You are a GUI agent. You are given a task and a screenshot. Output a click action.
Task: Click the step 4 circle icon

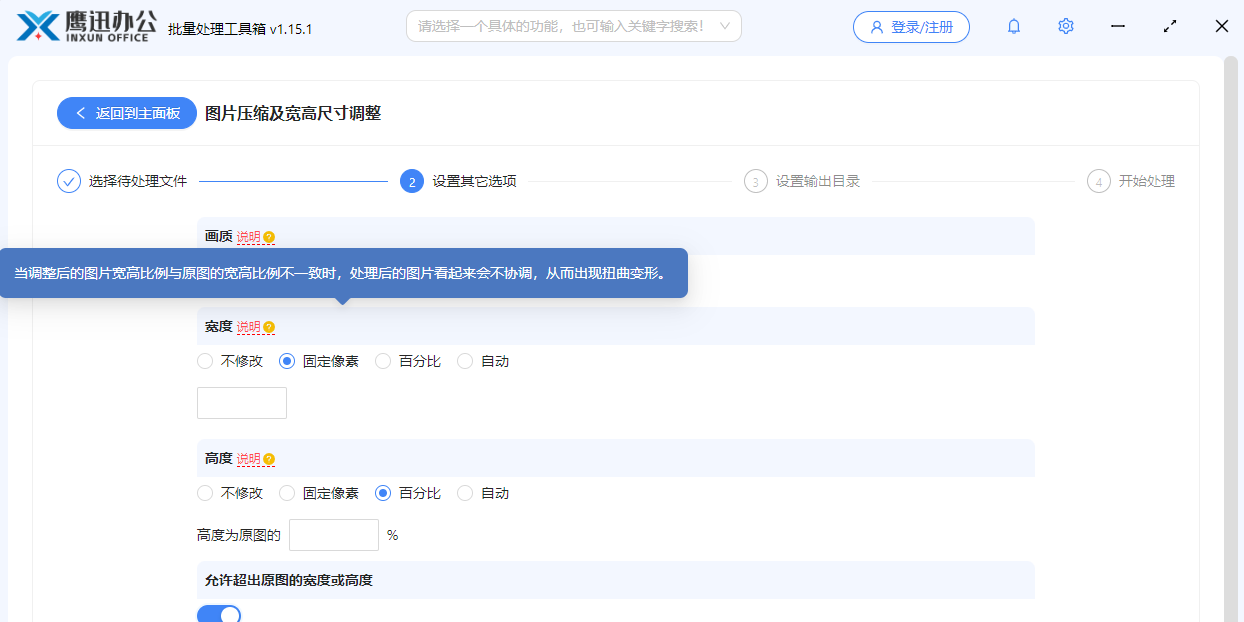click(1099, 181)
